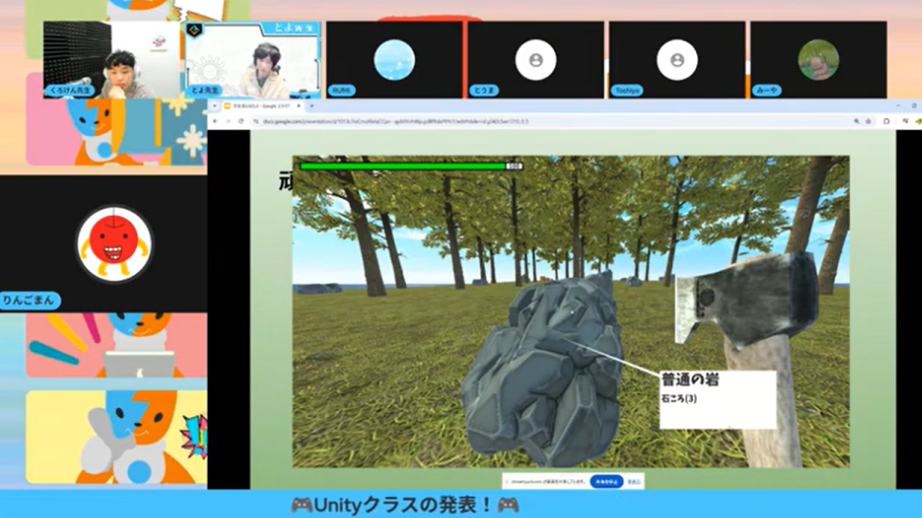Image resolution: width=922 pixels, height=518 pixels.
Task: Open the tab search dropdown arrow
Action: (x=215, y=106)
